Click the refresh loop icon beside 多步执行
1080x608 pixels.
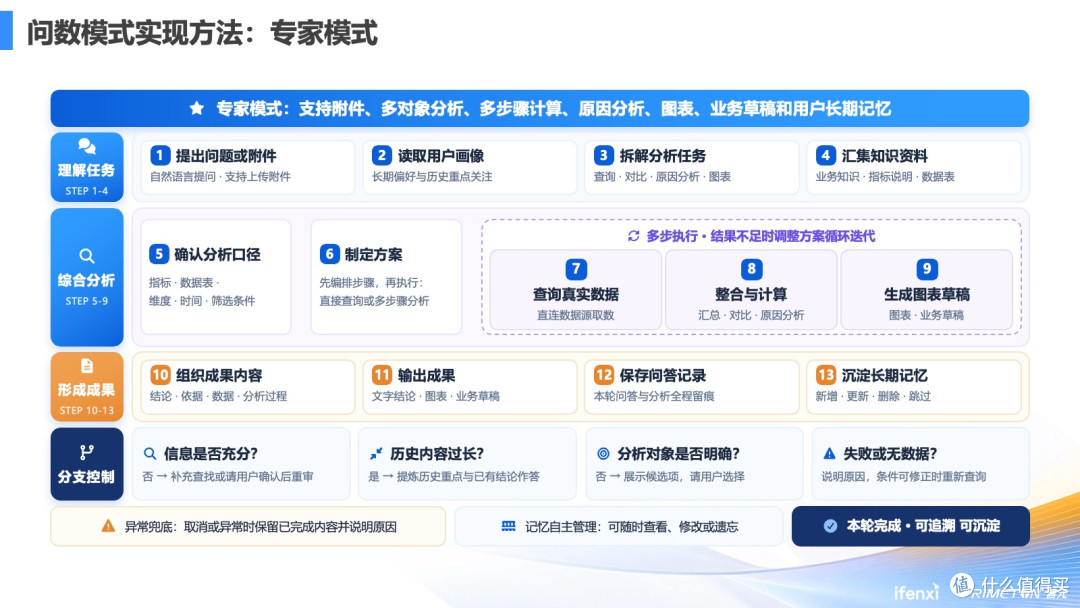coord(634,236)
